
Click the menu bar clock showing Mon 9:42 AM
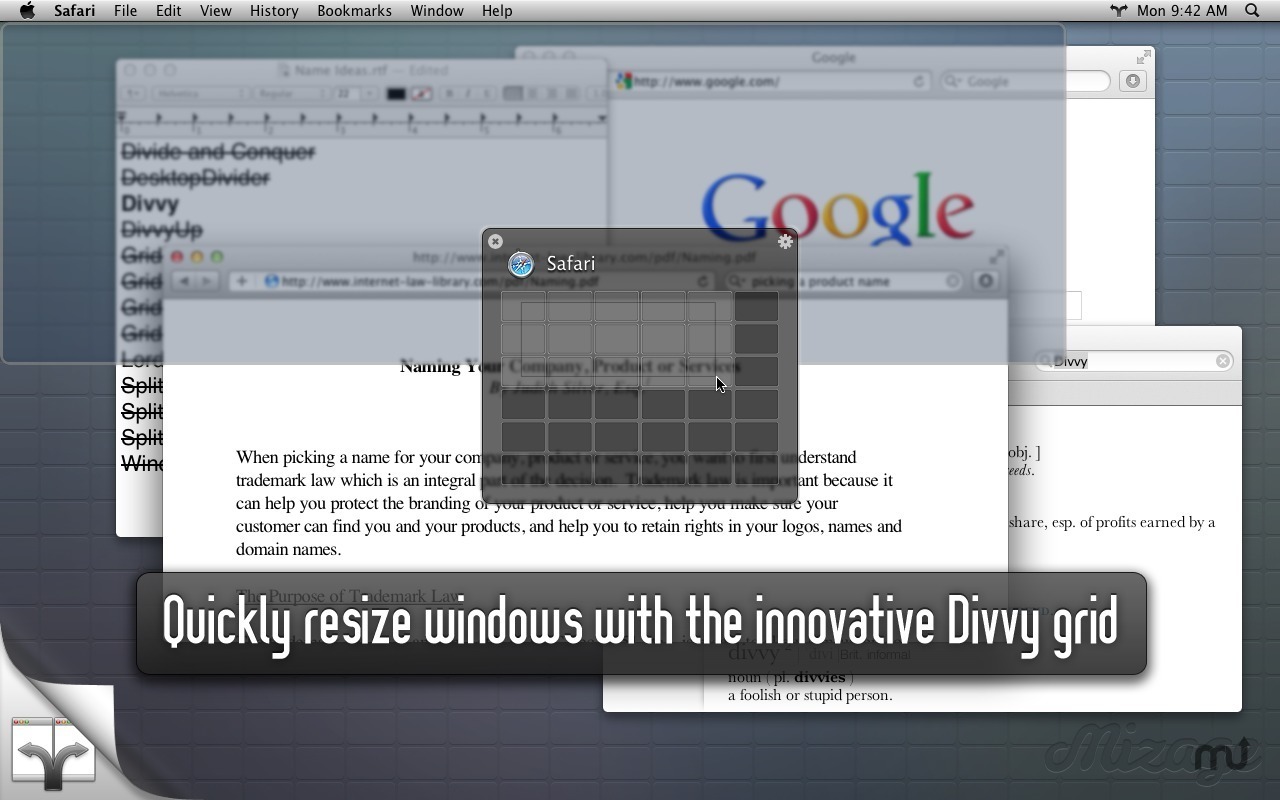[x=1182, y=11]
